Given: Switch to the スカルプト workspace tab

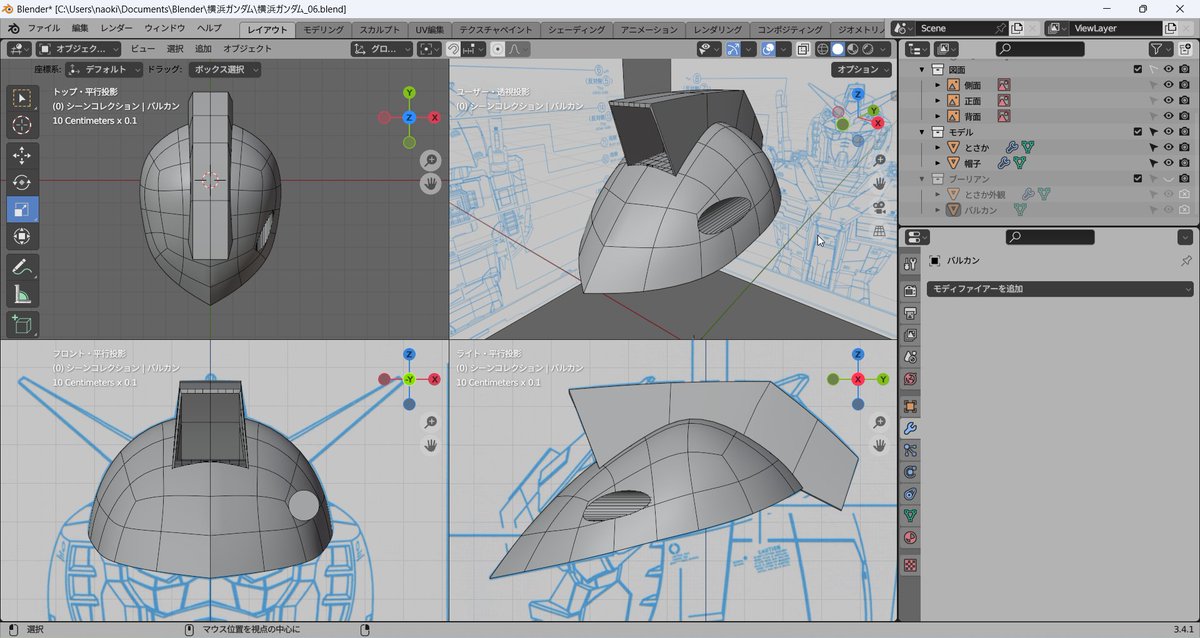Looking at the screenshot, I should 381,30.
